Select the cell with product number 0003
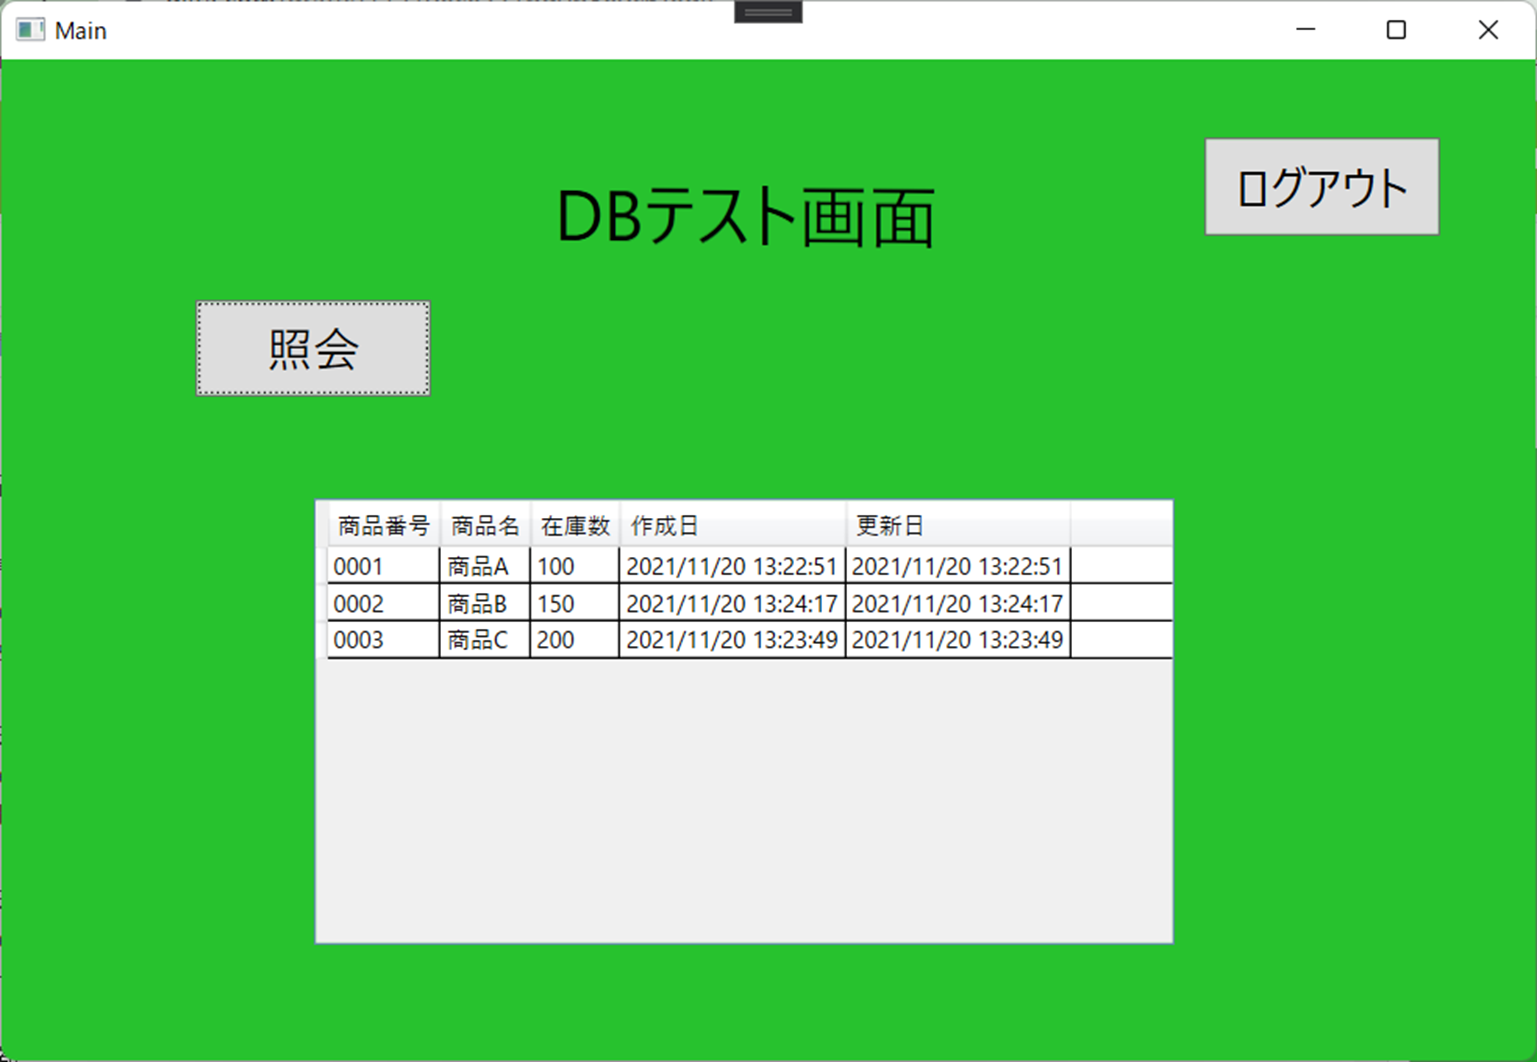 (x=384, y=640)
